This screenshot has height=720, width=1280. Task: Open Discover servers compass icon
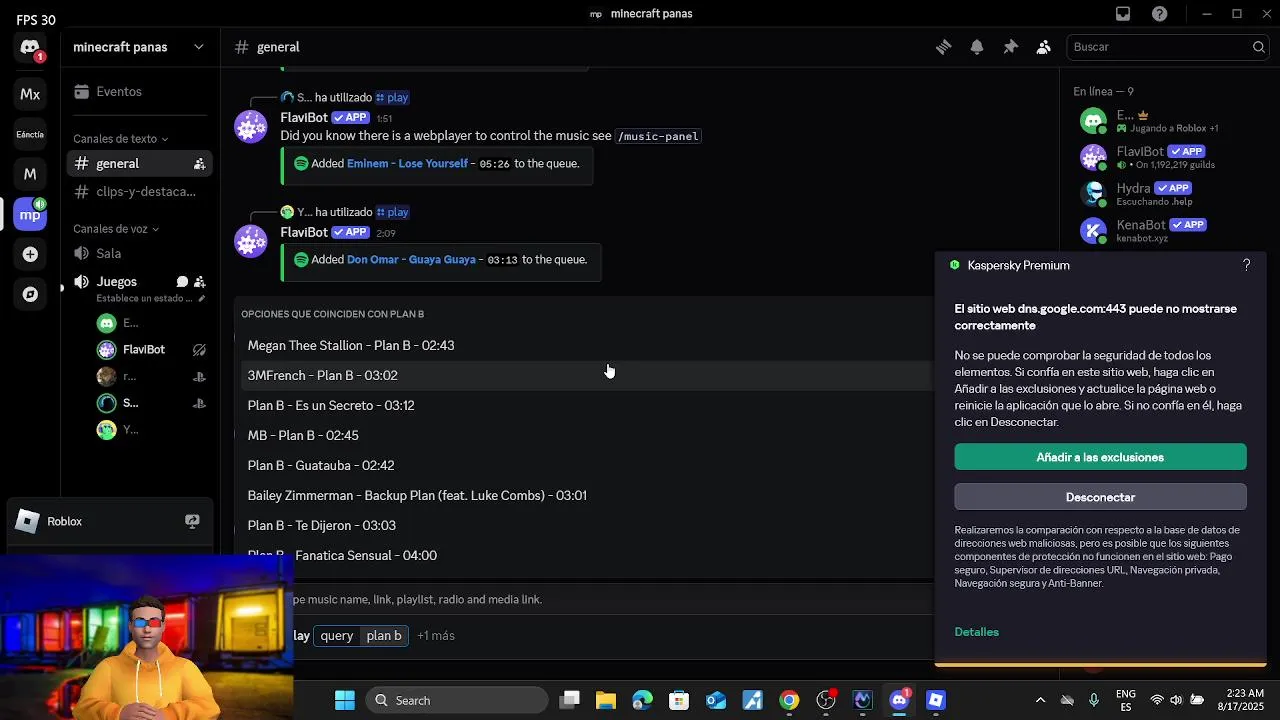click(30, 294)
